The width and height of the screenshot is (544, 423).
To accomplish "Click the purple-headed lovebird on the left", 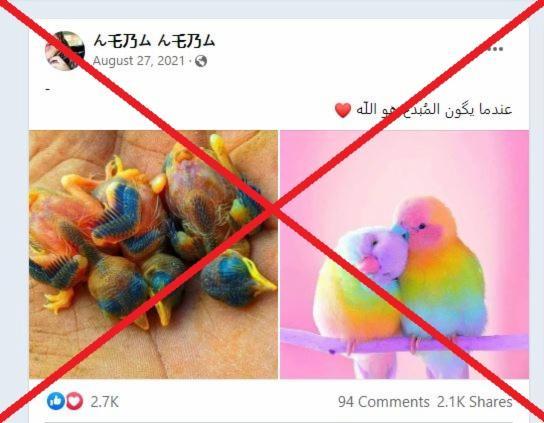I will 359,285.
